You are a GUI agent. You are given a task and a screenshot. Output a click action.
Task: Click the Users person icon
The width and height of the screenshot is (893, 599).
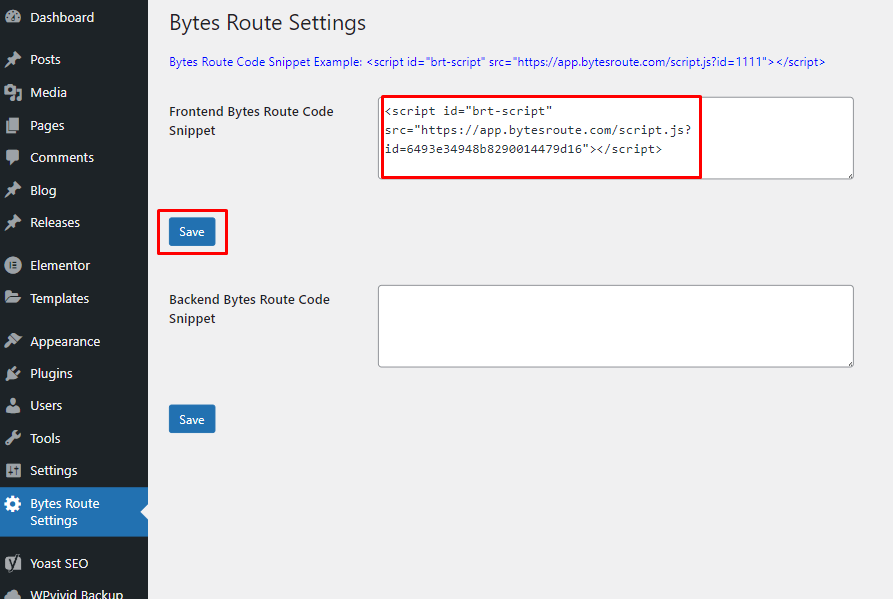tap(13, 405)
